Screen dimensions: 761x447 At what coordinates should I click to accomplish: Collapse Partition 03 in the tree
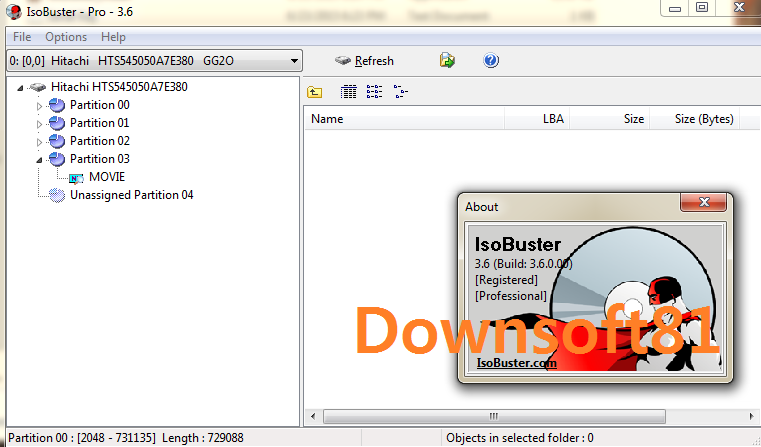tap(39, 160)
